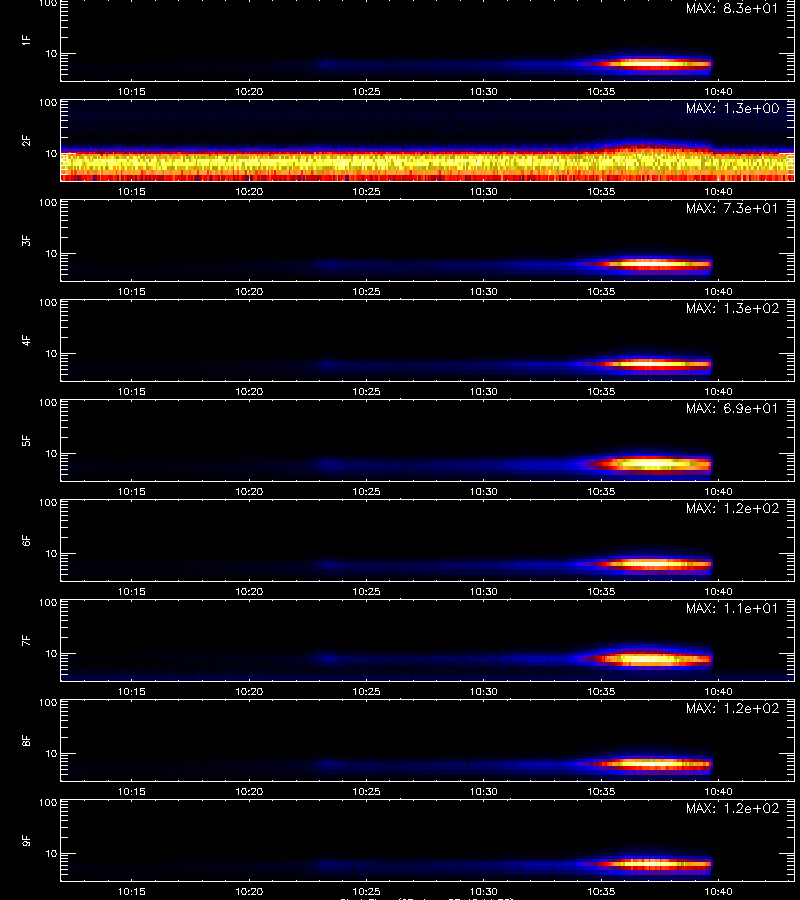Click the 2F panel axis label
The width and height of the screenshot is (800, 900).
[x=26, y=141]
